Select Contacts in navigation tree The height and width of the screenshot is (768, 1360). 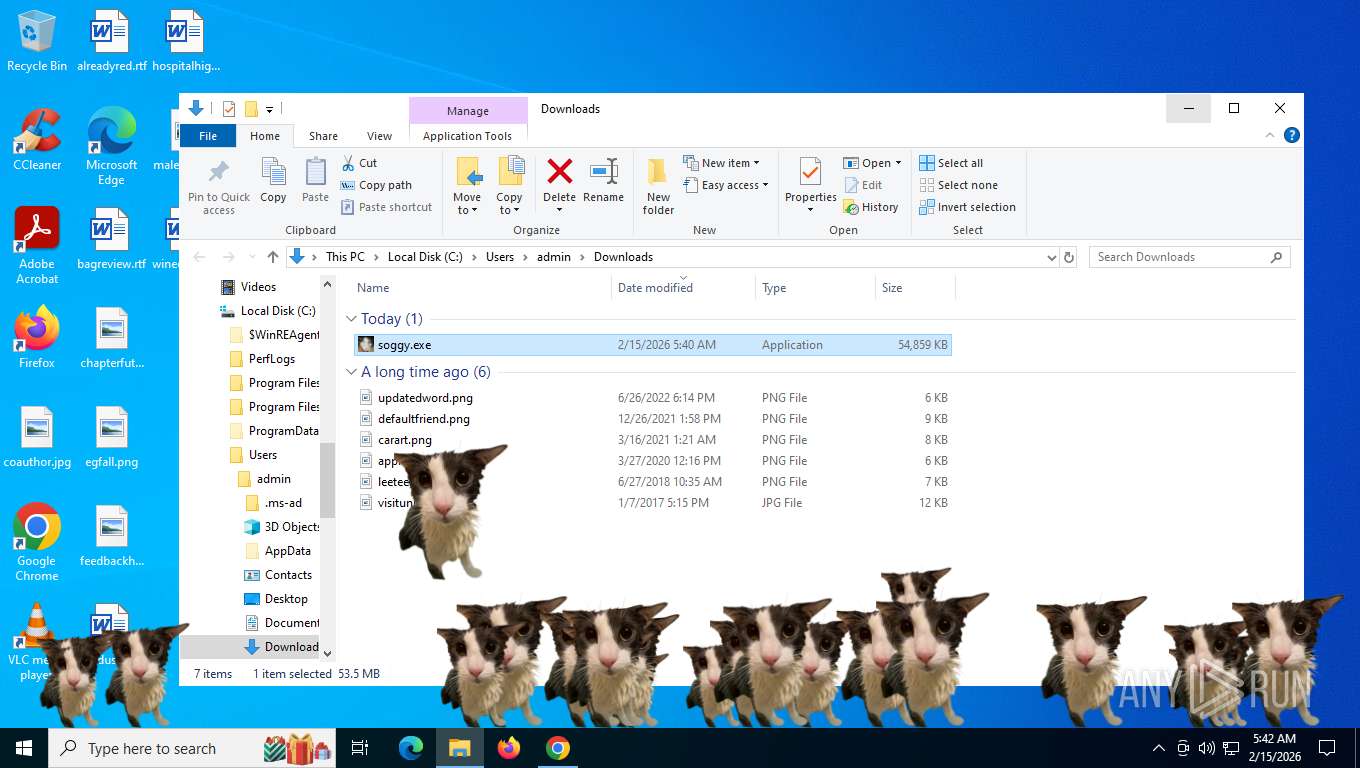[x=279, y=575]
